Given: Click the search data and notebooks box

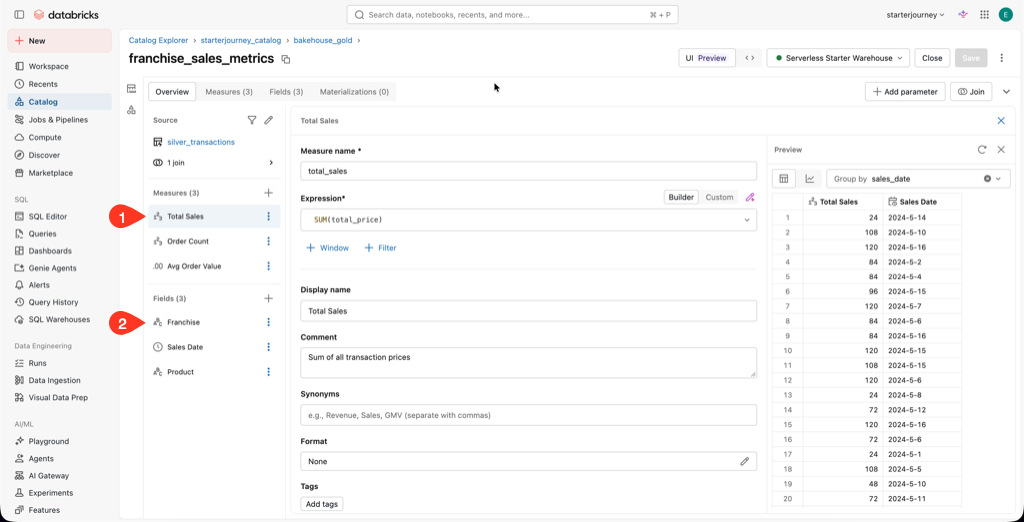Looking at the screenshot, I should click(512, 14).
